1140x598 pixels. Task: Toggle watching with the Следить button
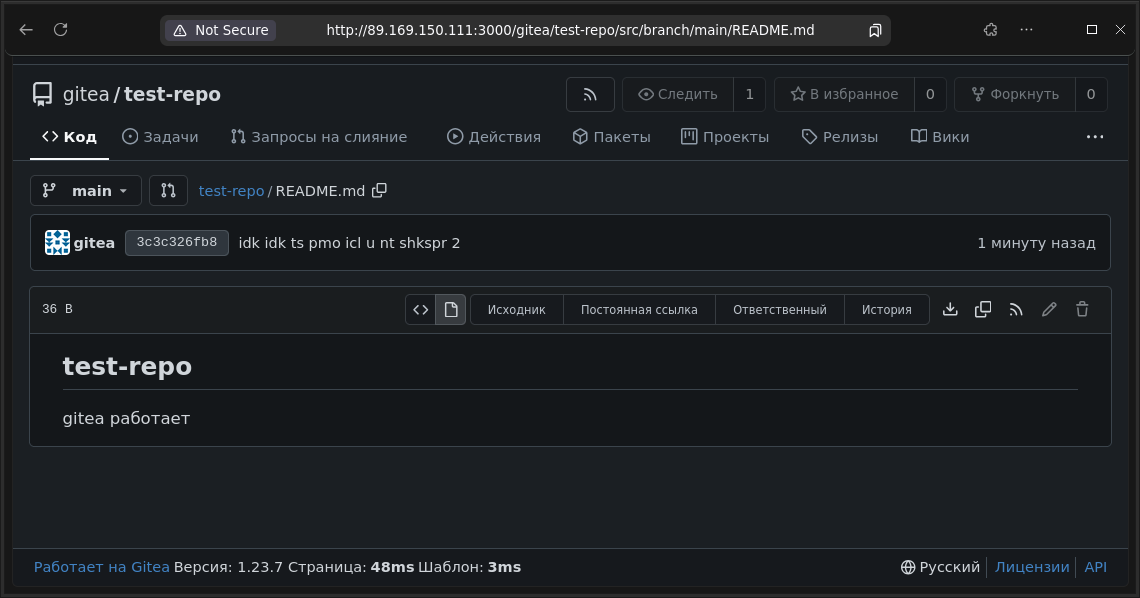click(x=678, y=94)
